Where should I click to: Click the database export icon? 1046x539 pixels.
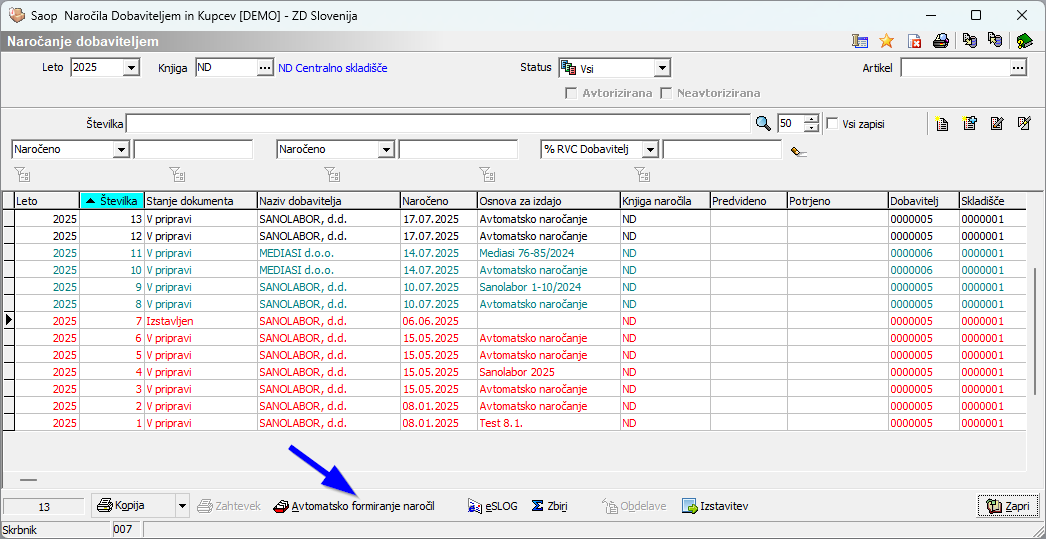[970, 41]
